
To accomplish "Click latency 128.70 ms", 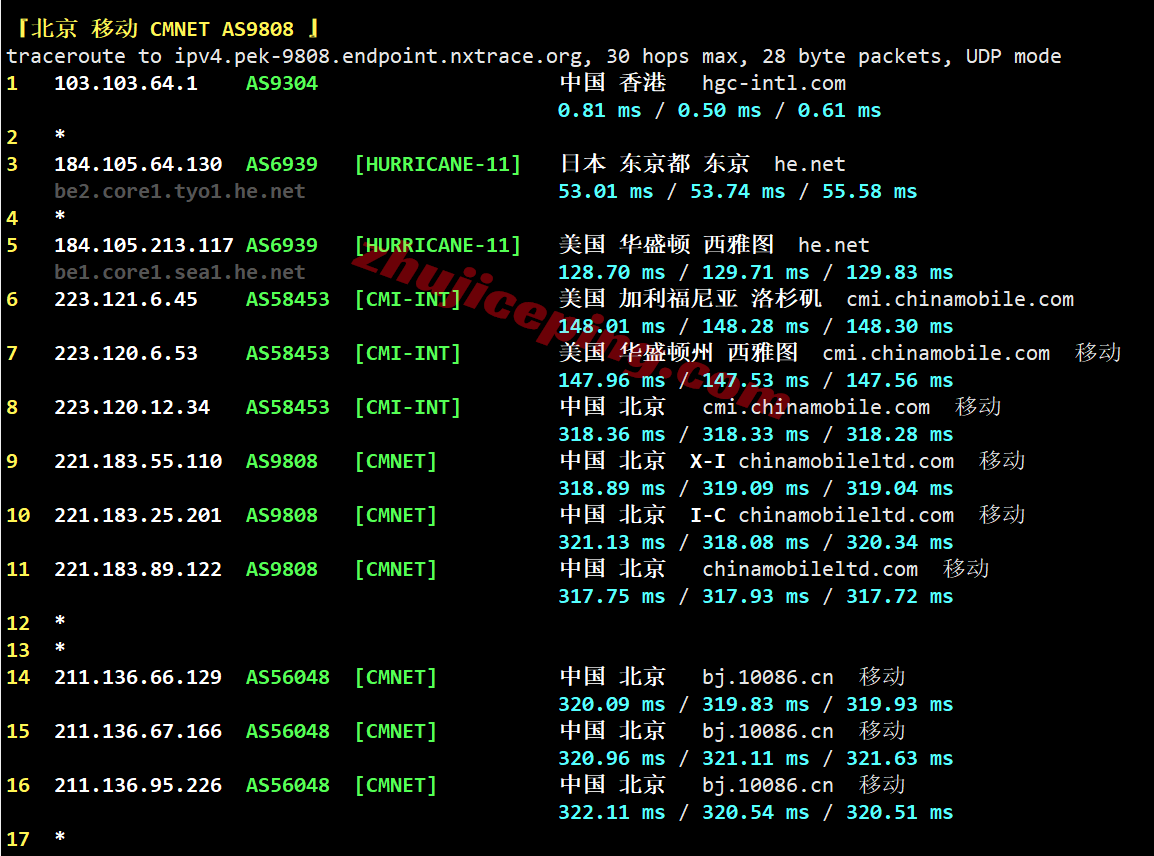I will click(x=611, y=272).
